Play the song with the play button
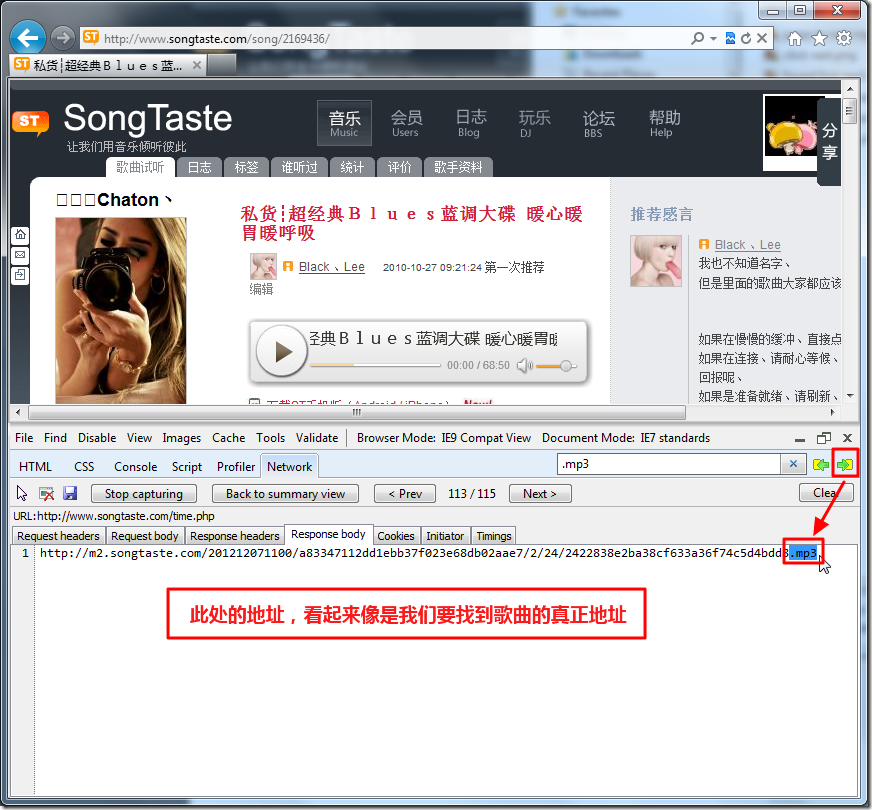The height and width of the screenshot is (810, 872). click(281, 351)
